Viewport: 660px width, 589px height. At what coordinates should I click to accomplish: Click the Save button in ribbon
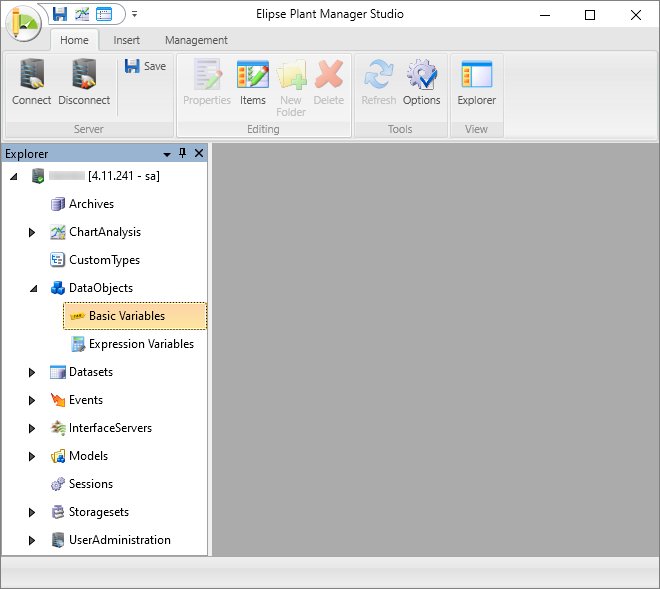coord(145,66)
